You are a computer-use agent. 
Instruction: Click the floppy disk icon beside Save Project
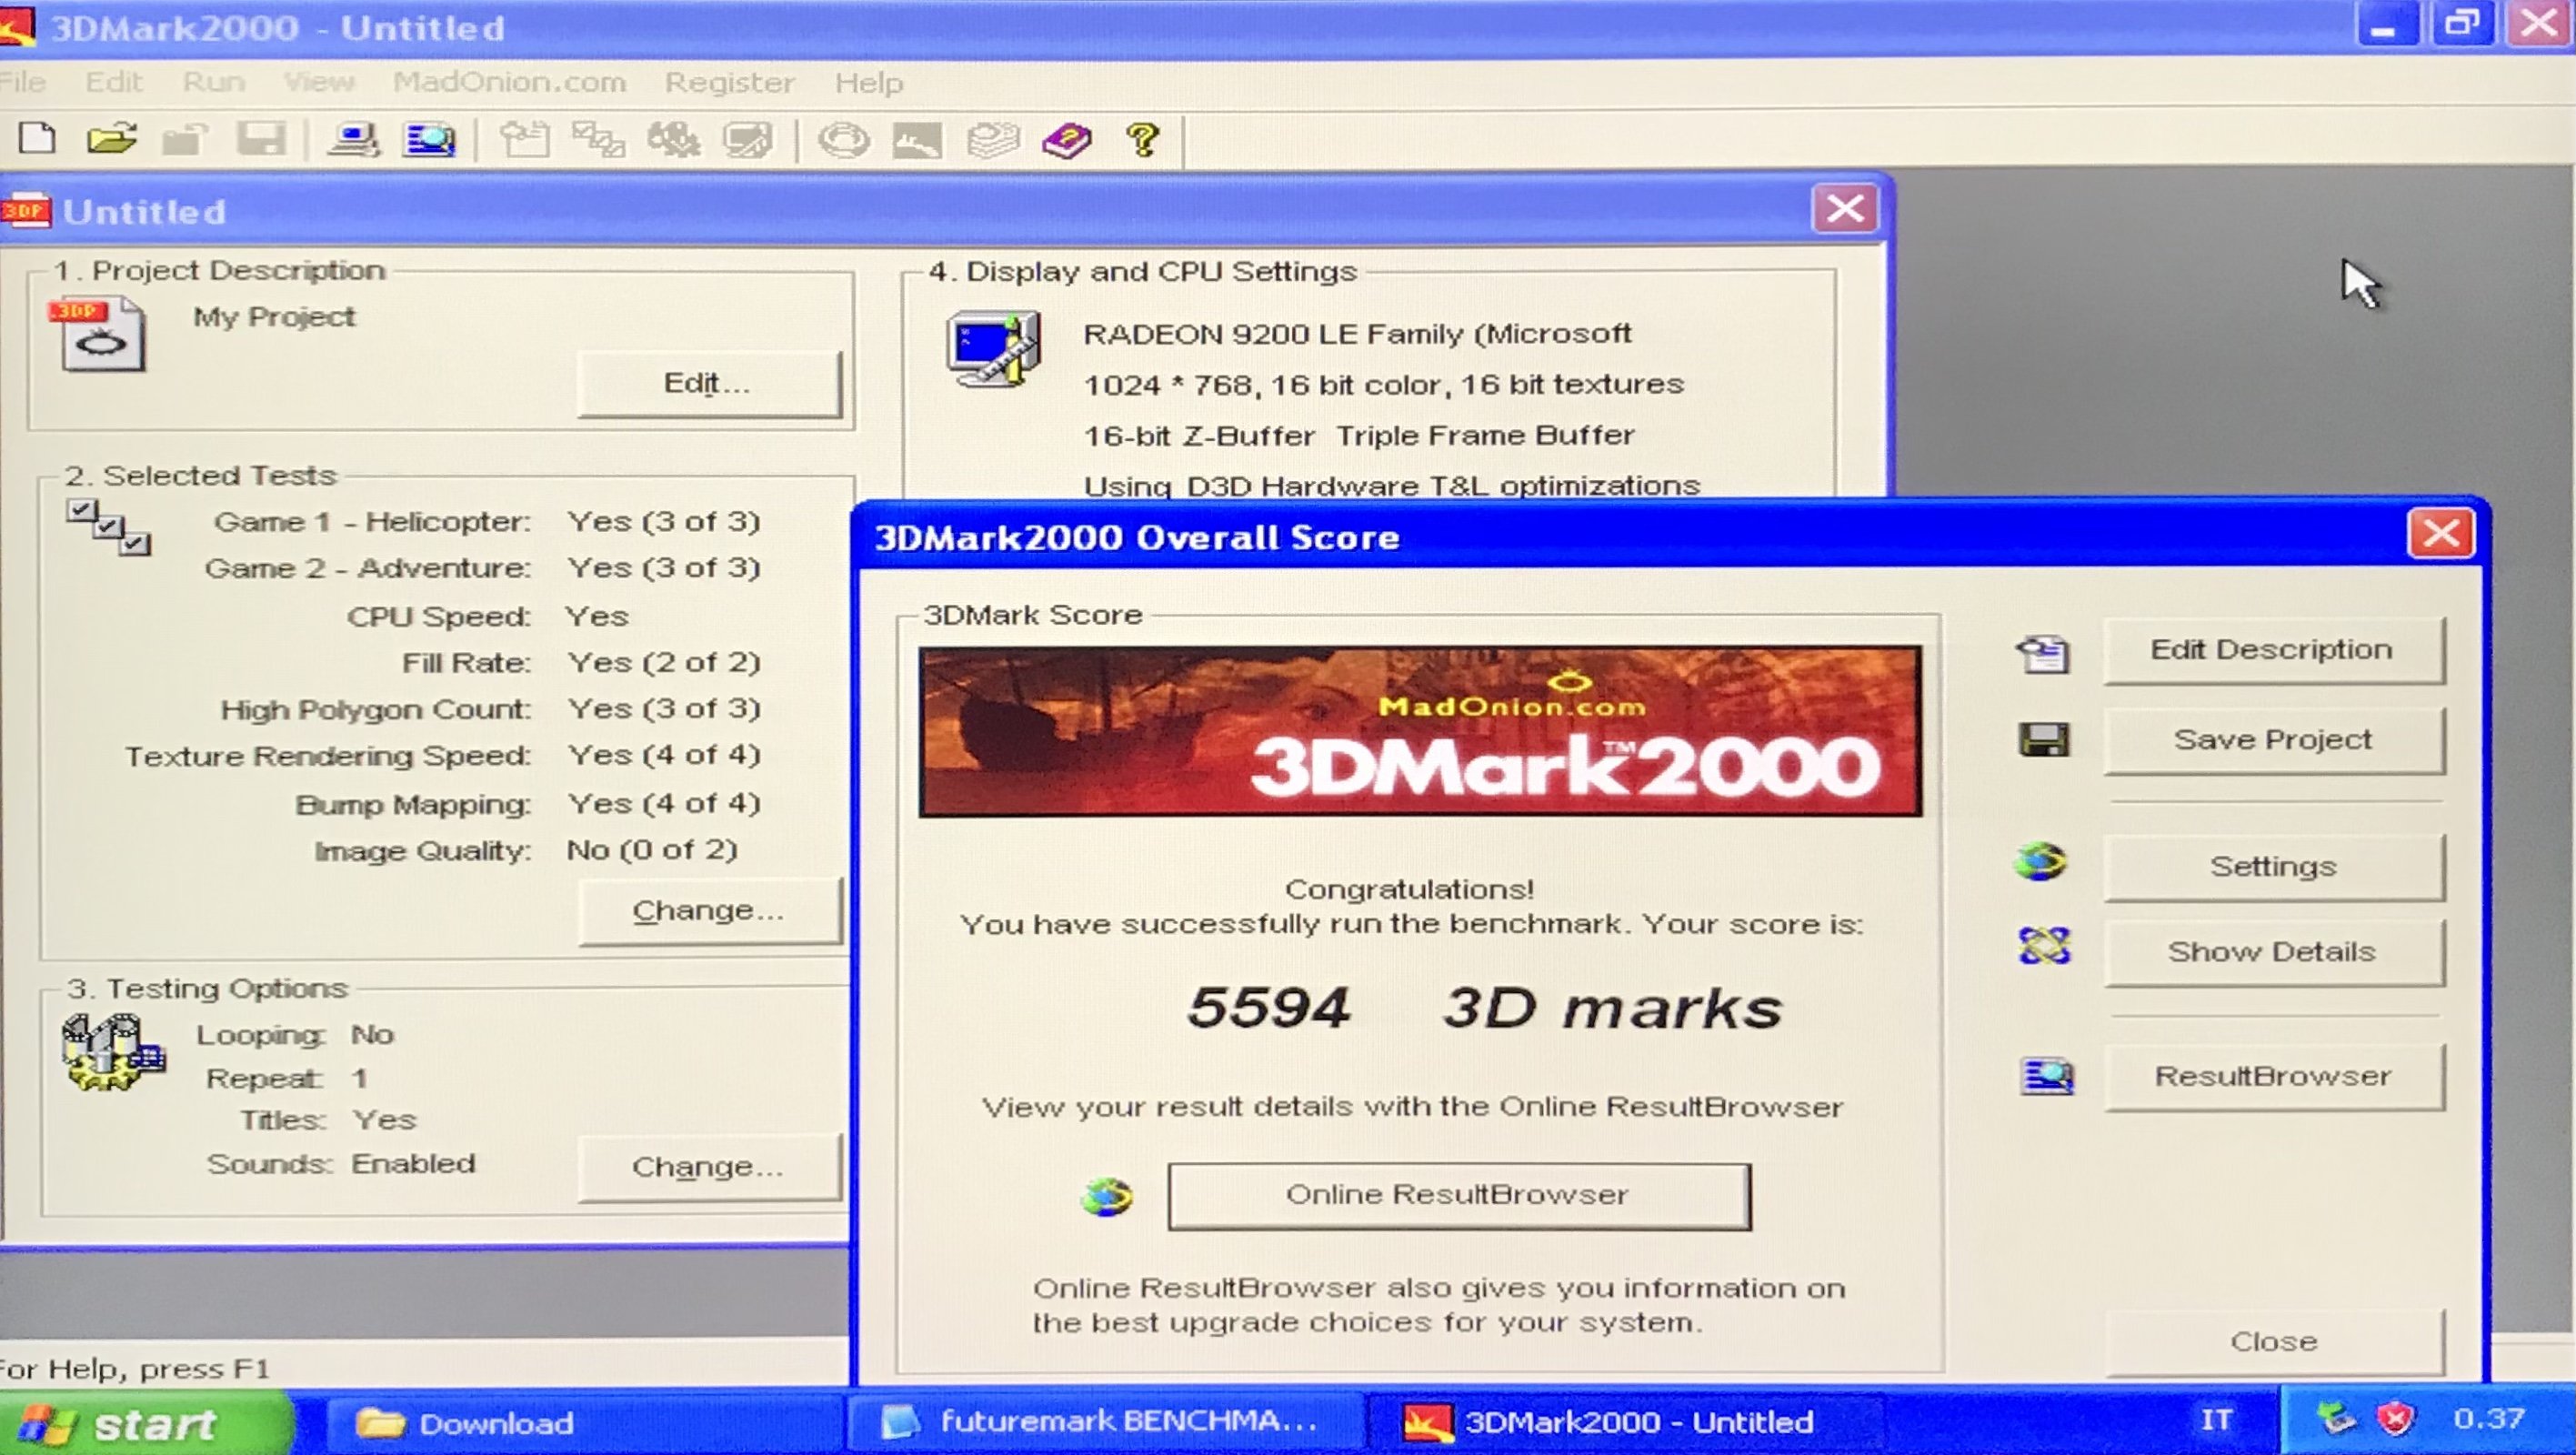click(x=2043, y=740)
